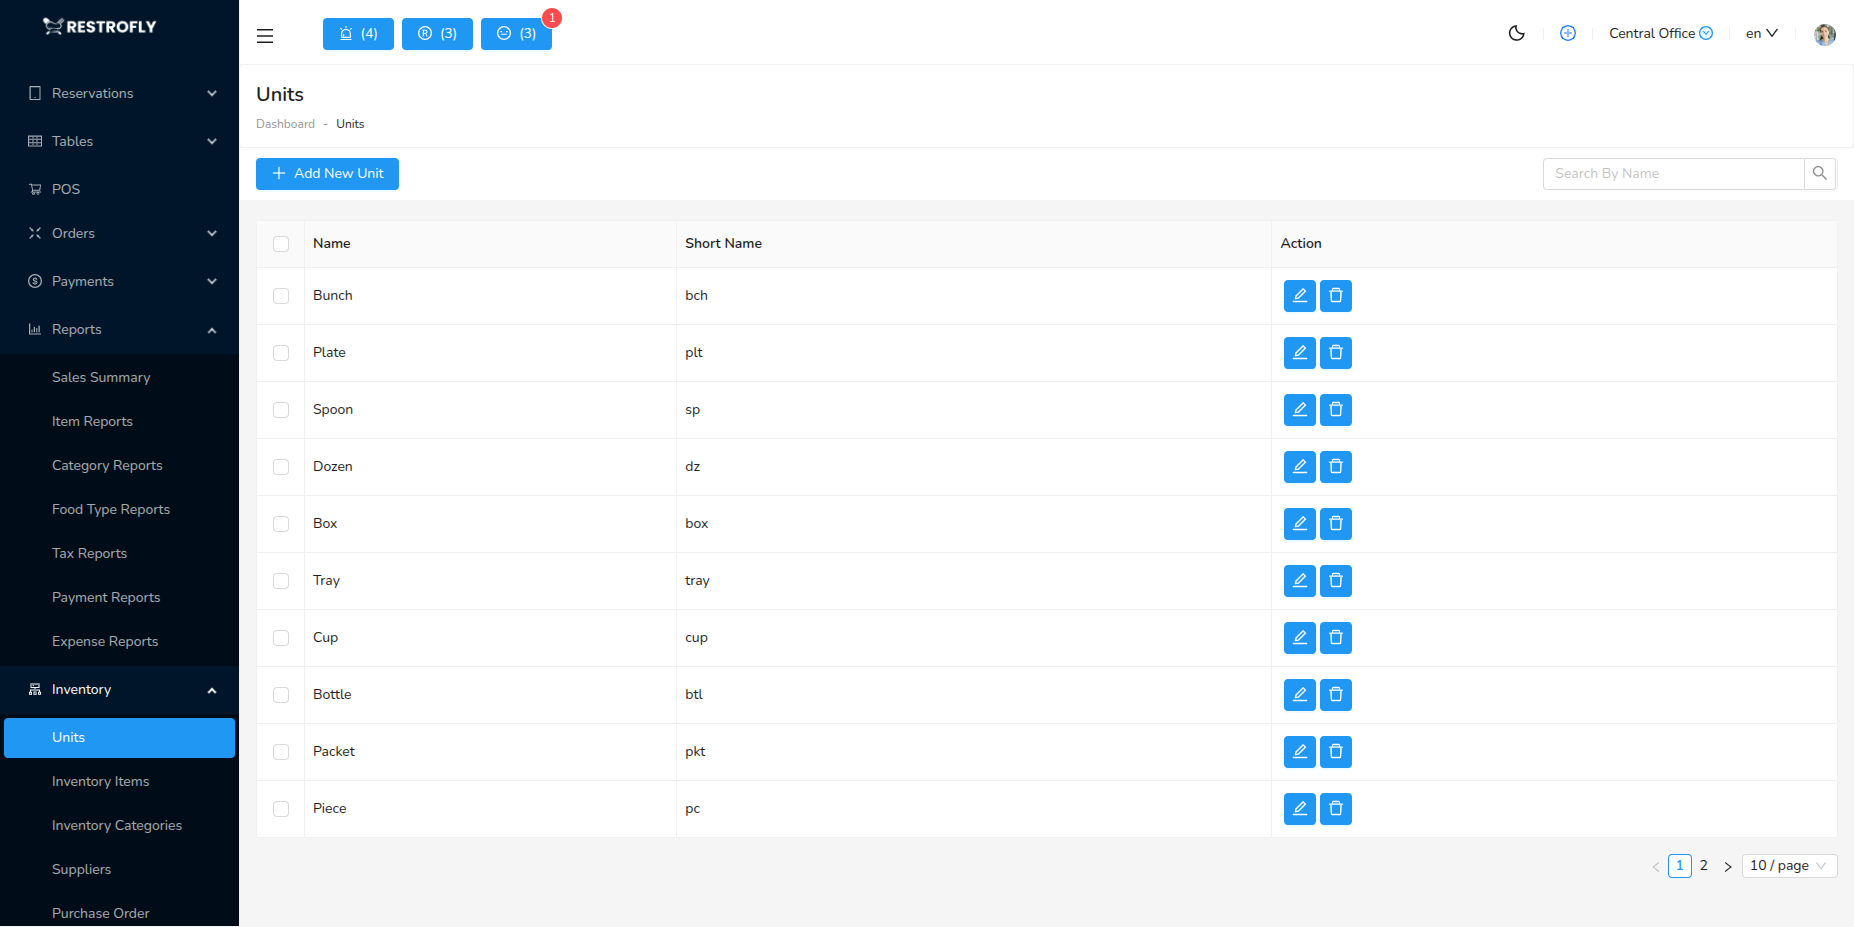Go to Sales Summary report

click(x=101, y=377)
